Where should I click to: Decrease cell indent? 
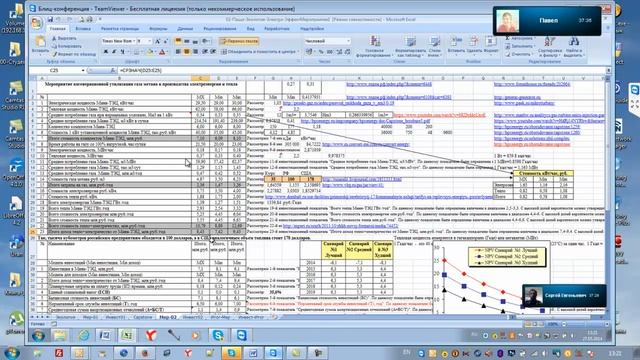[204, 52]
